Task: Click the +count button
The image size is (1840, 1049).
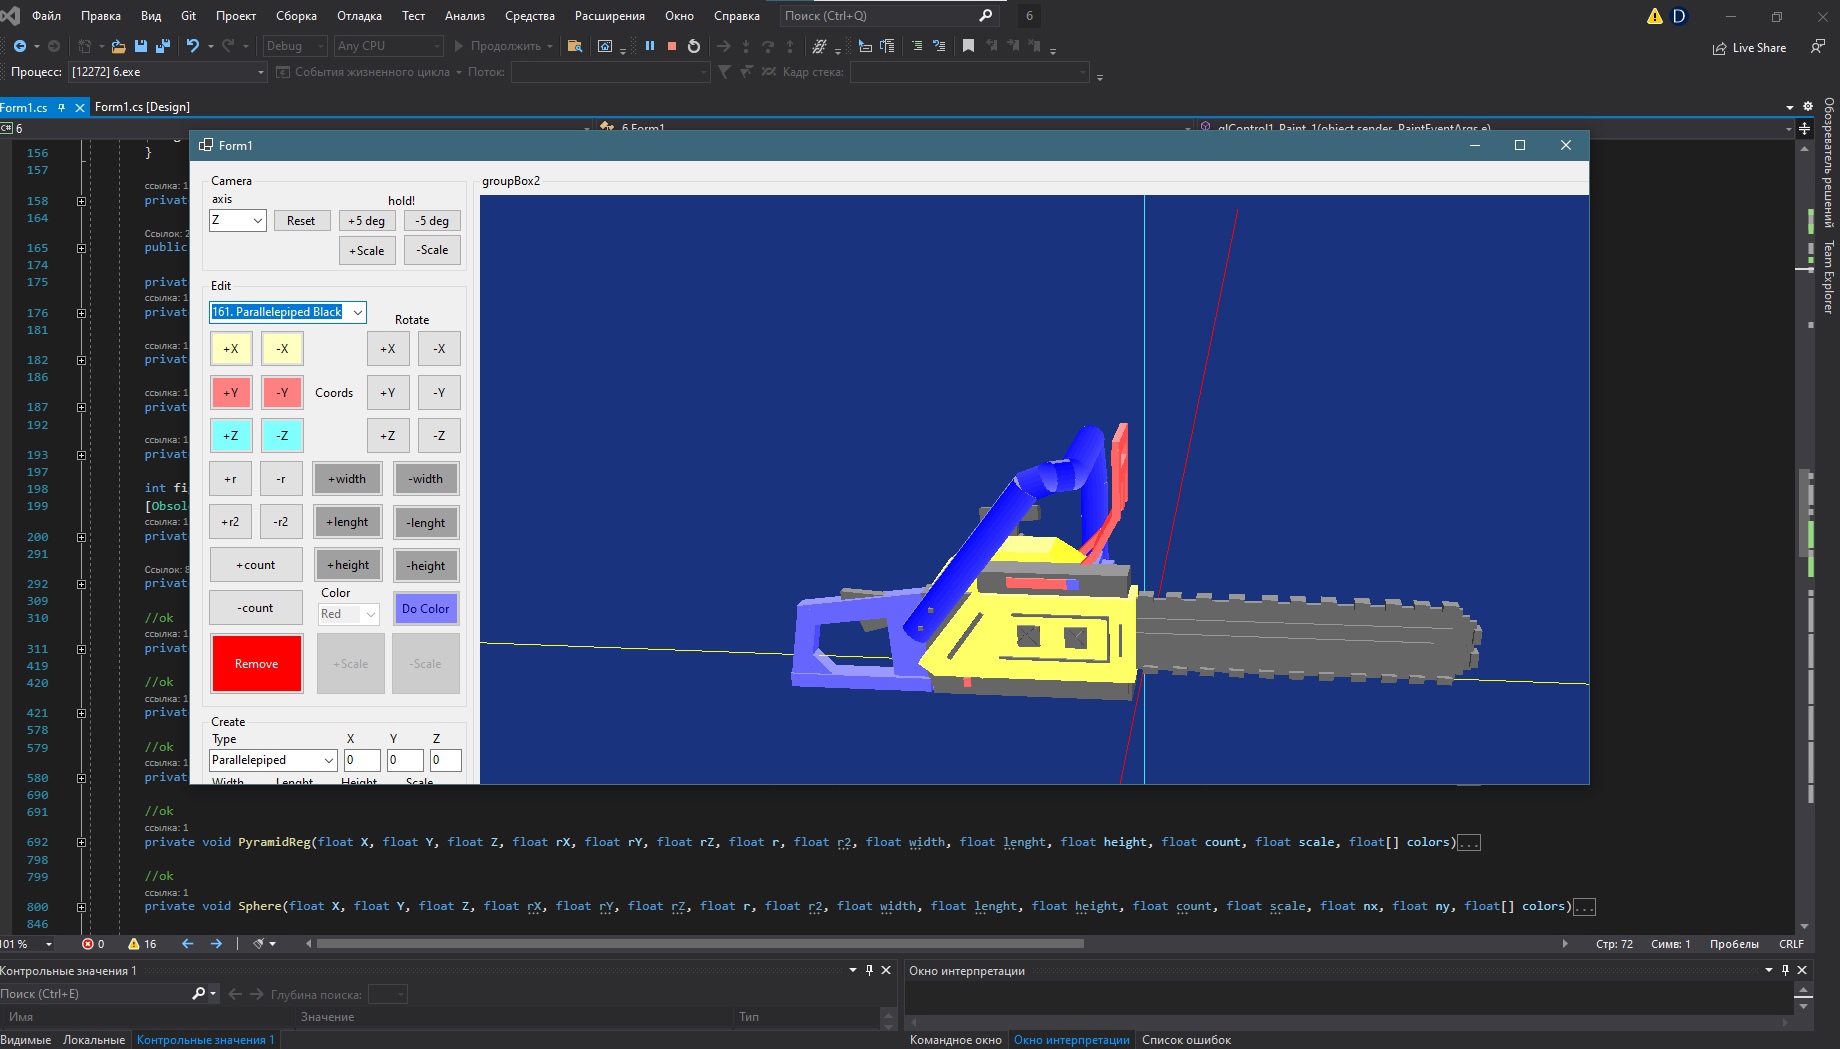Action: [256, 565]
